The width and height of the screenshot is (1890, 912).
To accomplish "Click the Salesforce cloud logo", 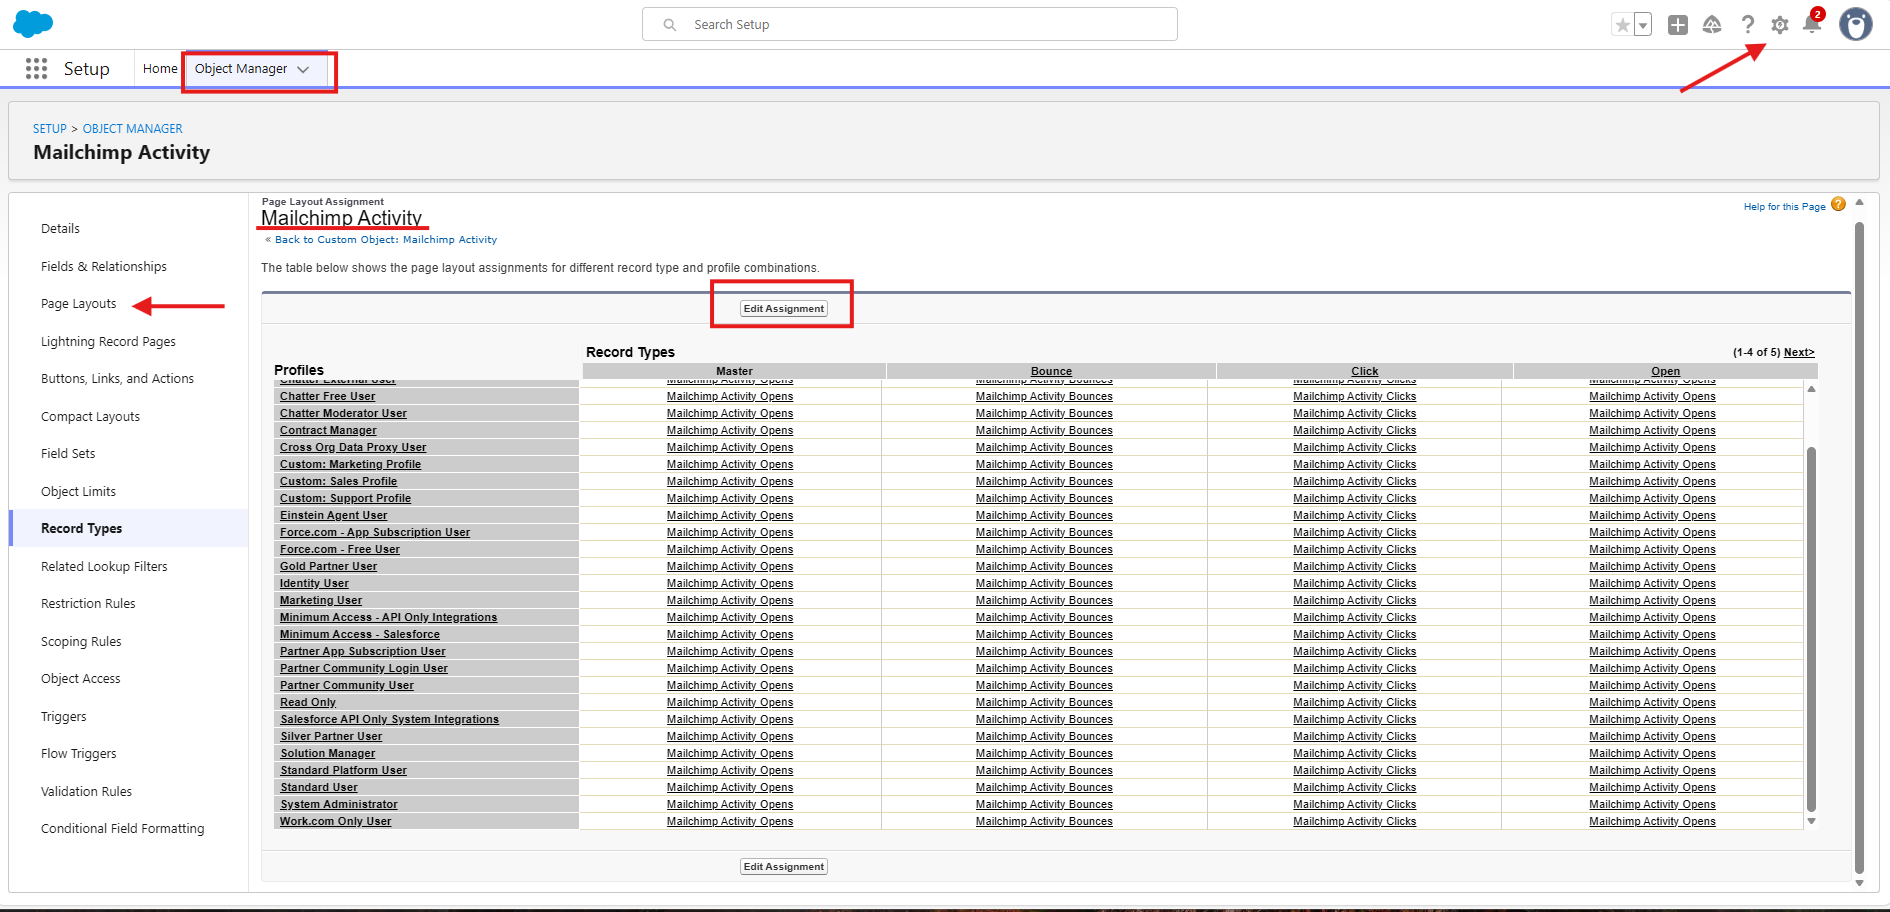I will click(33, 24).
